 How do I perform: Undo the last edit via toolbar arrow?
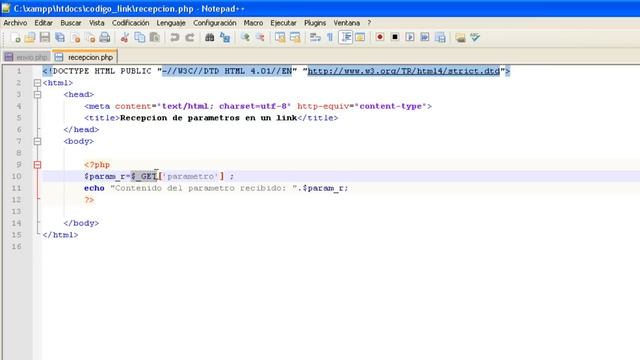[174, 38]
